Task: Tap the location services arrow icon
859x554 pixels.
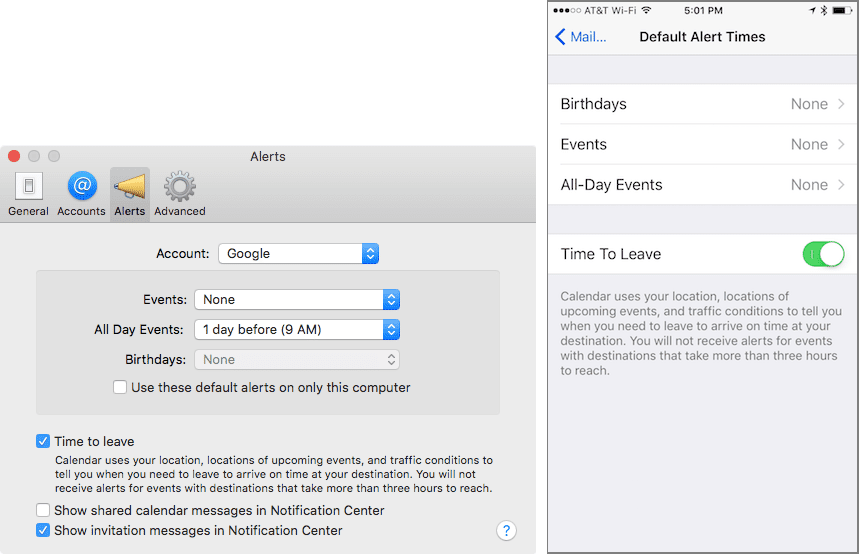Action: point(813,10)
